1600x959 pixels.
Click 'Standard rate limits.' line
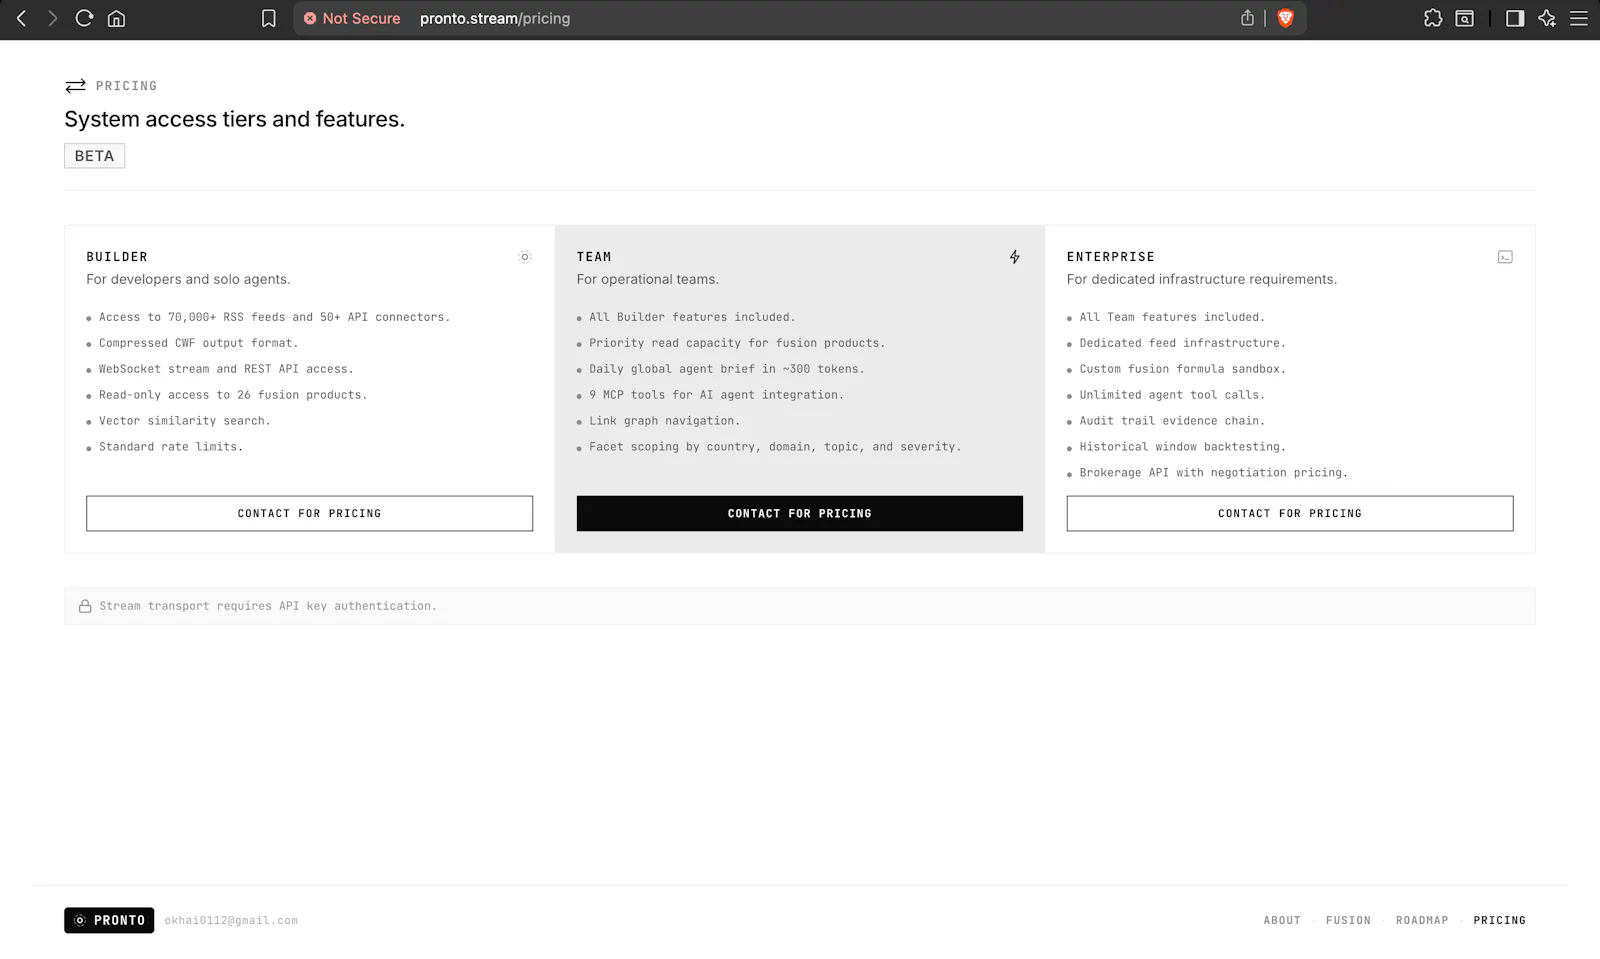click(x=171, y=447)
